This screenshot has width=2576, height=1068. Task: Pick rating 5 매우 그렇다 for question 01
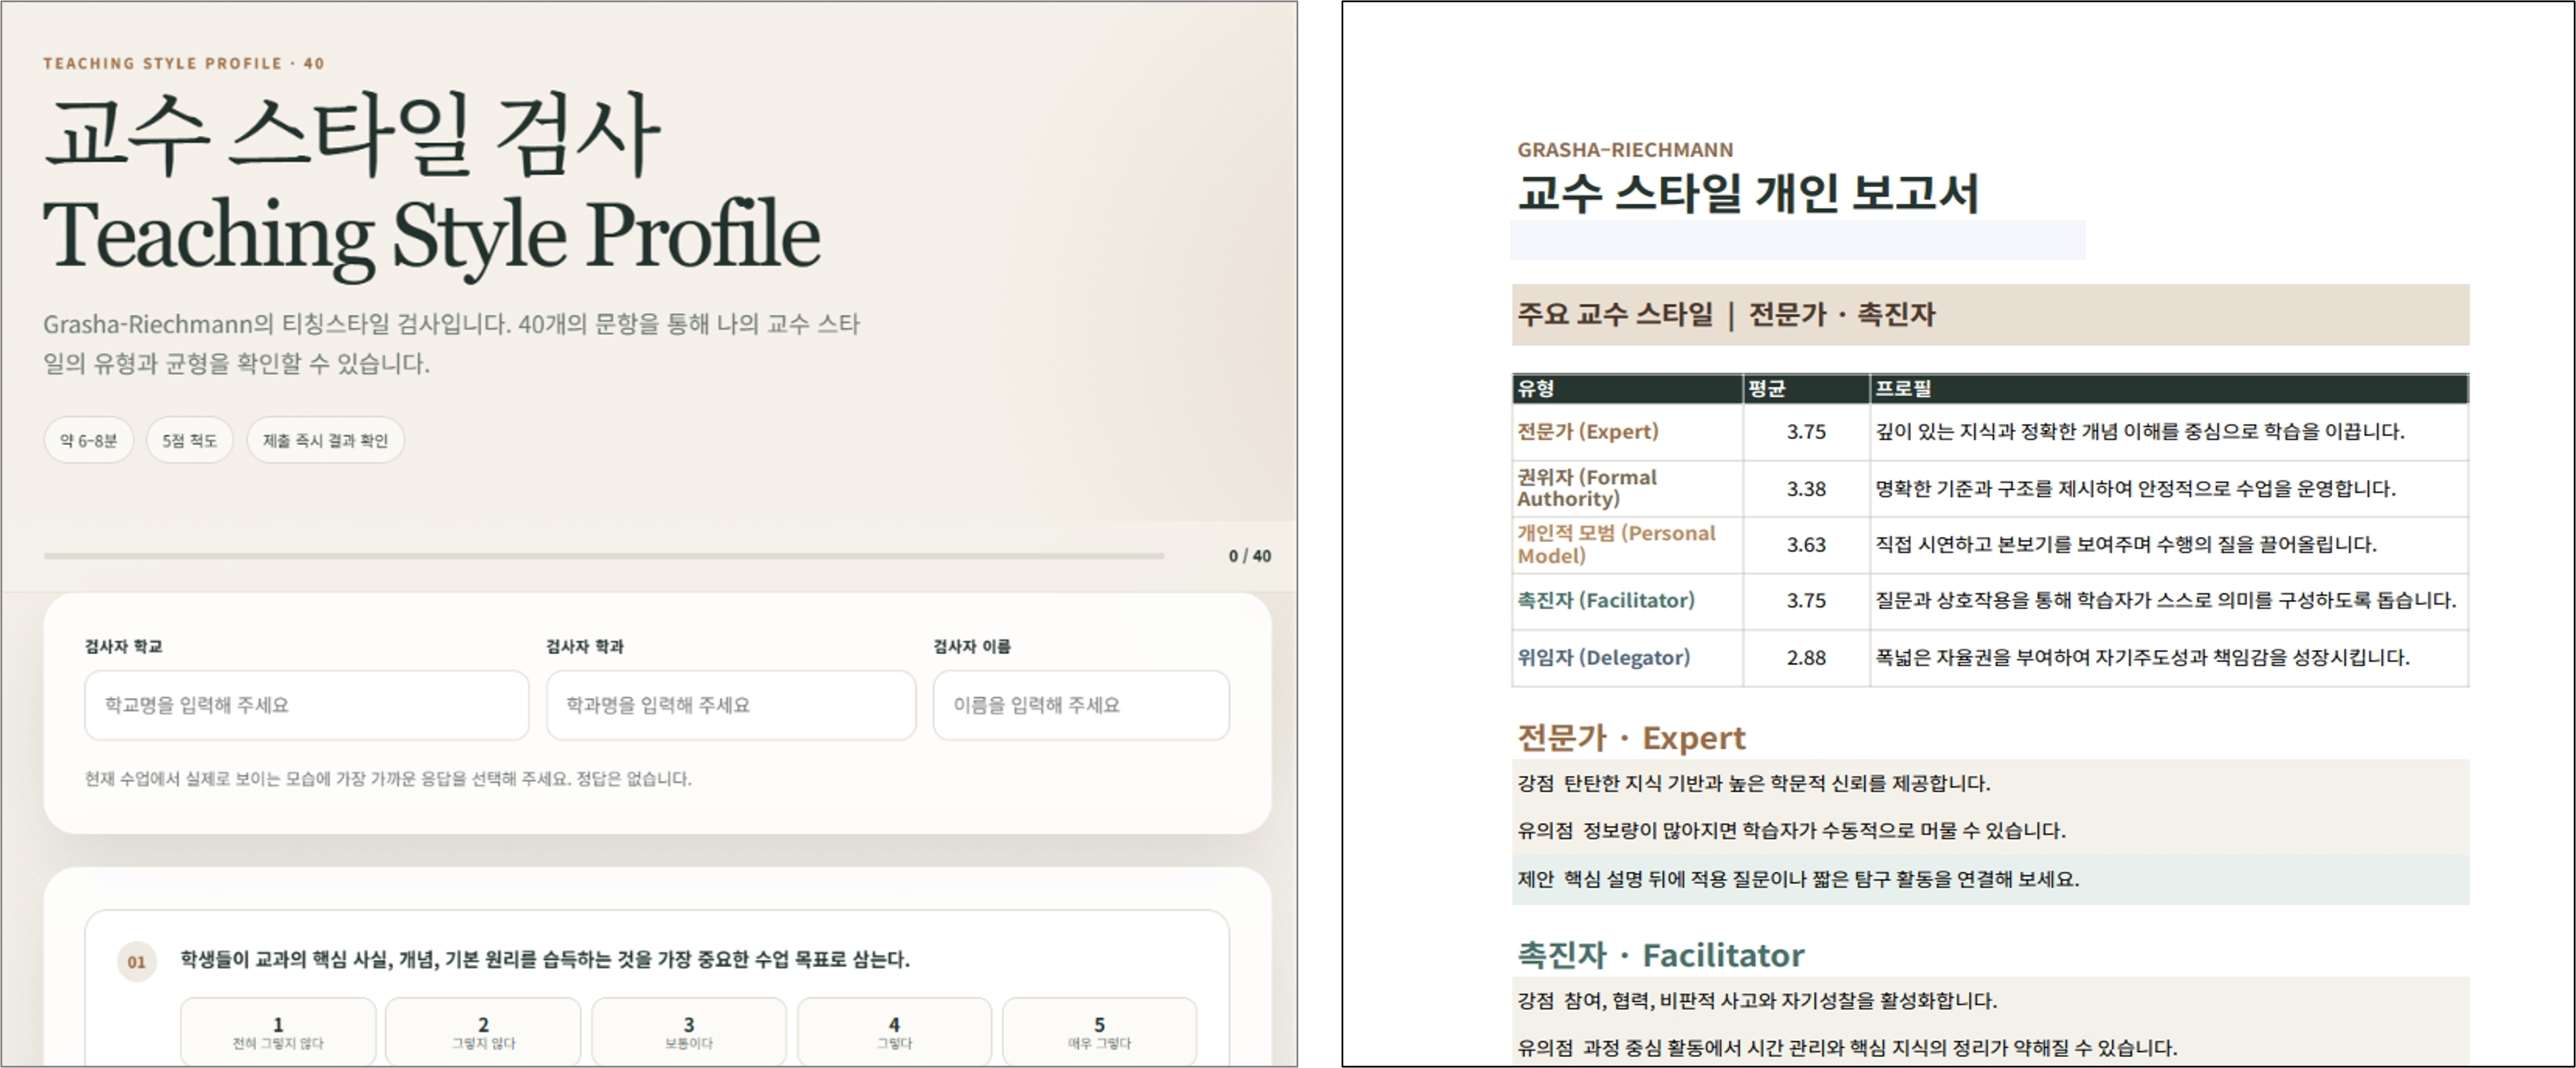1099,1031
